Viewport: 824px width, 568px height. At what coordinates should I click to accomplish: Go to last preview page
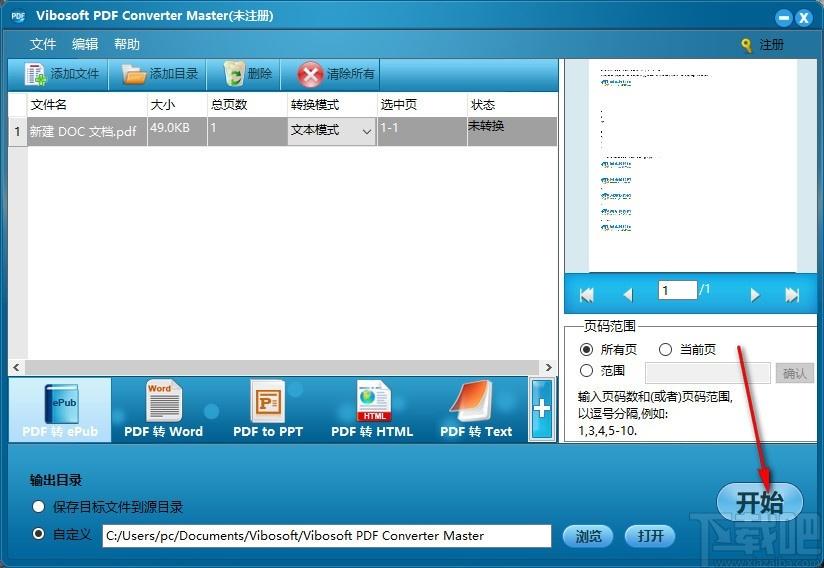coord(792,295)
